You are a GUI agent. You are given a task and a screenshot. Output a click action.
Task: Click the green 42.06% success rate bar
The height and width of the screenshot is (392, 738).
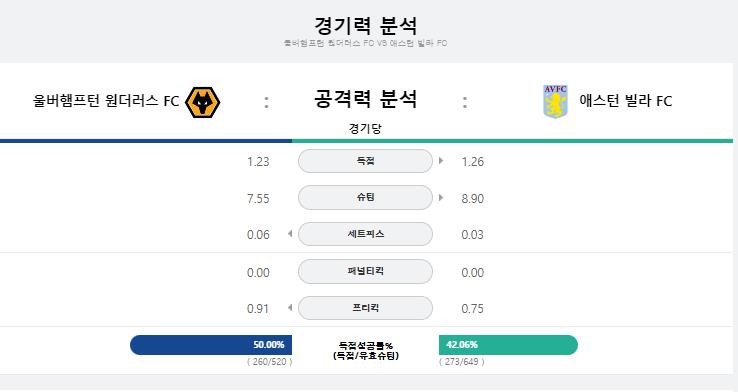click(x=508, y=345)
